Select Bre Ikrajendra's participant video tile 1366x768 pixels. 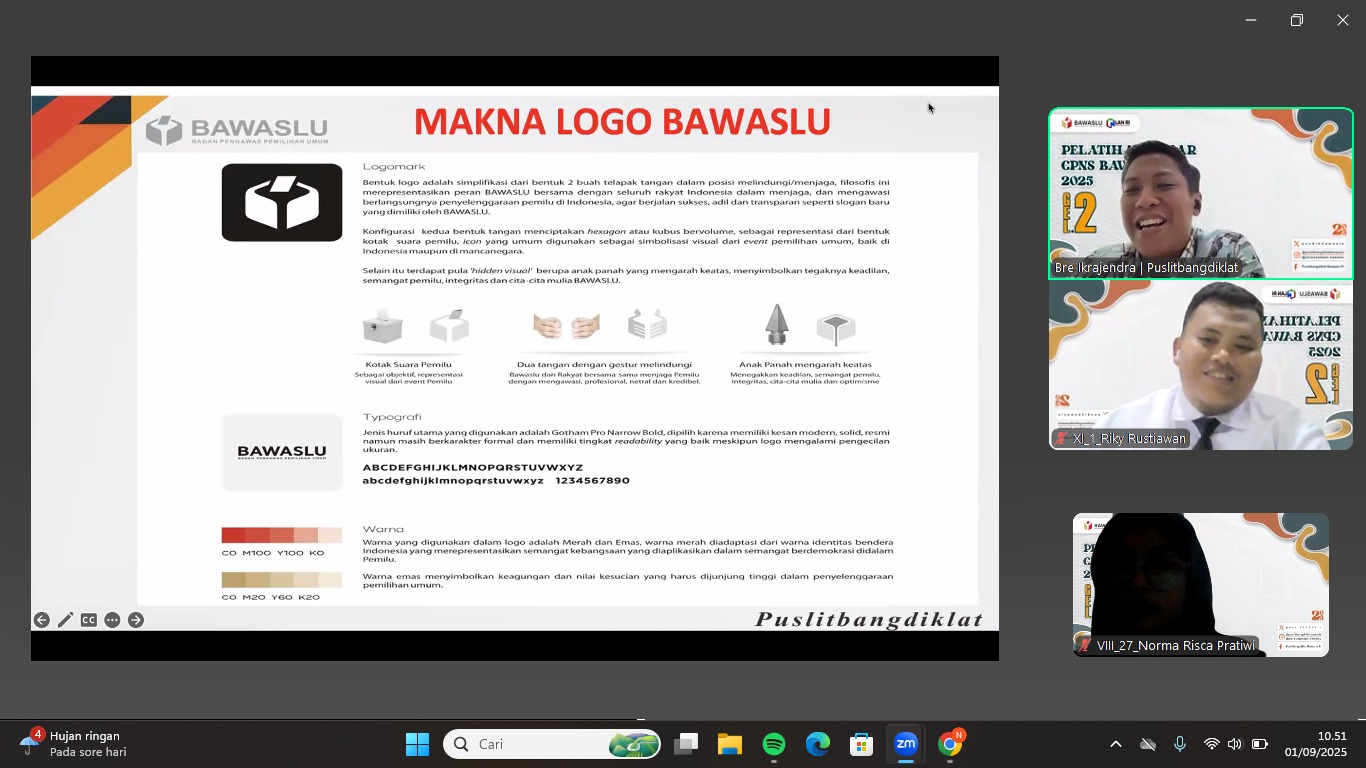[1199, 193]
